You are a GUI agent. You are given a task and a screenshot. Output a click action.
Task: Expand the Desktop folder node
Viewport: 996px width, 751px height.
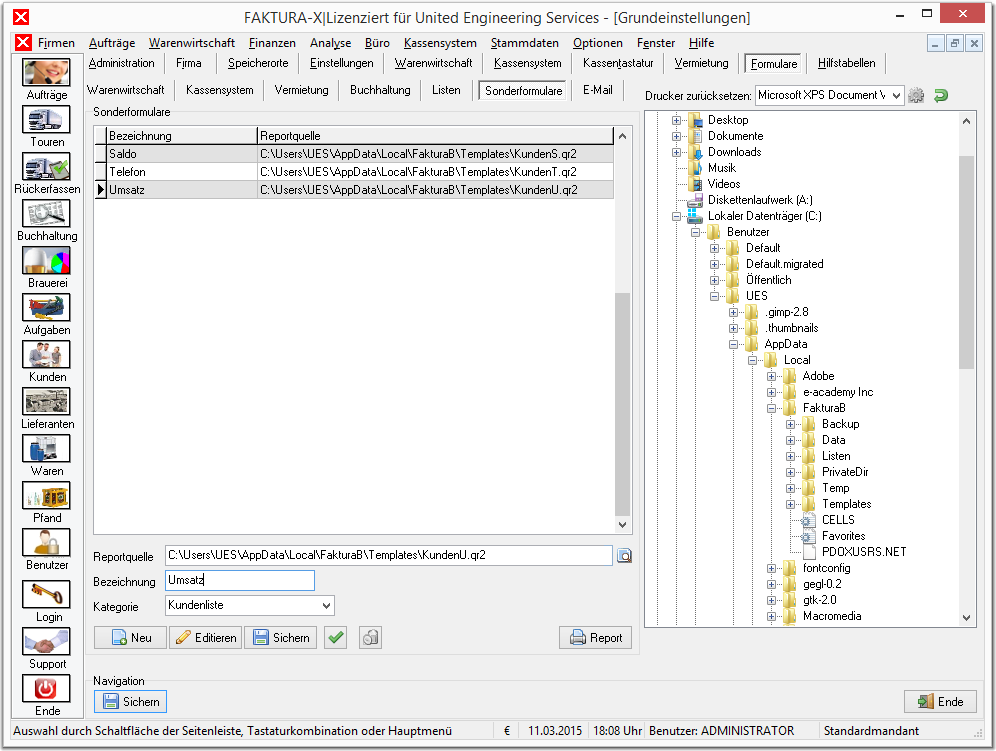[x=676, y=120]
